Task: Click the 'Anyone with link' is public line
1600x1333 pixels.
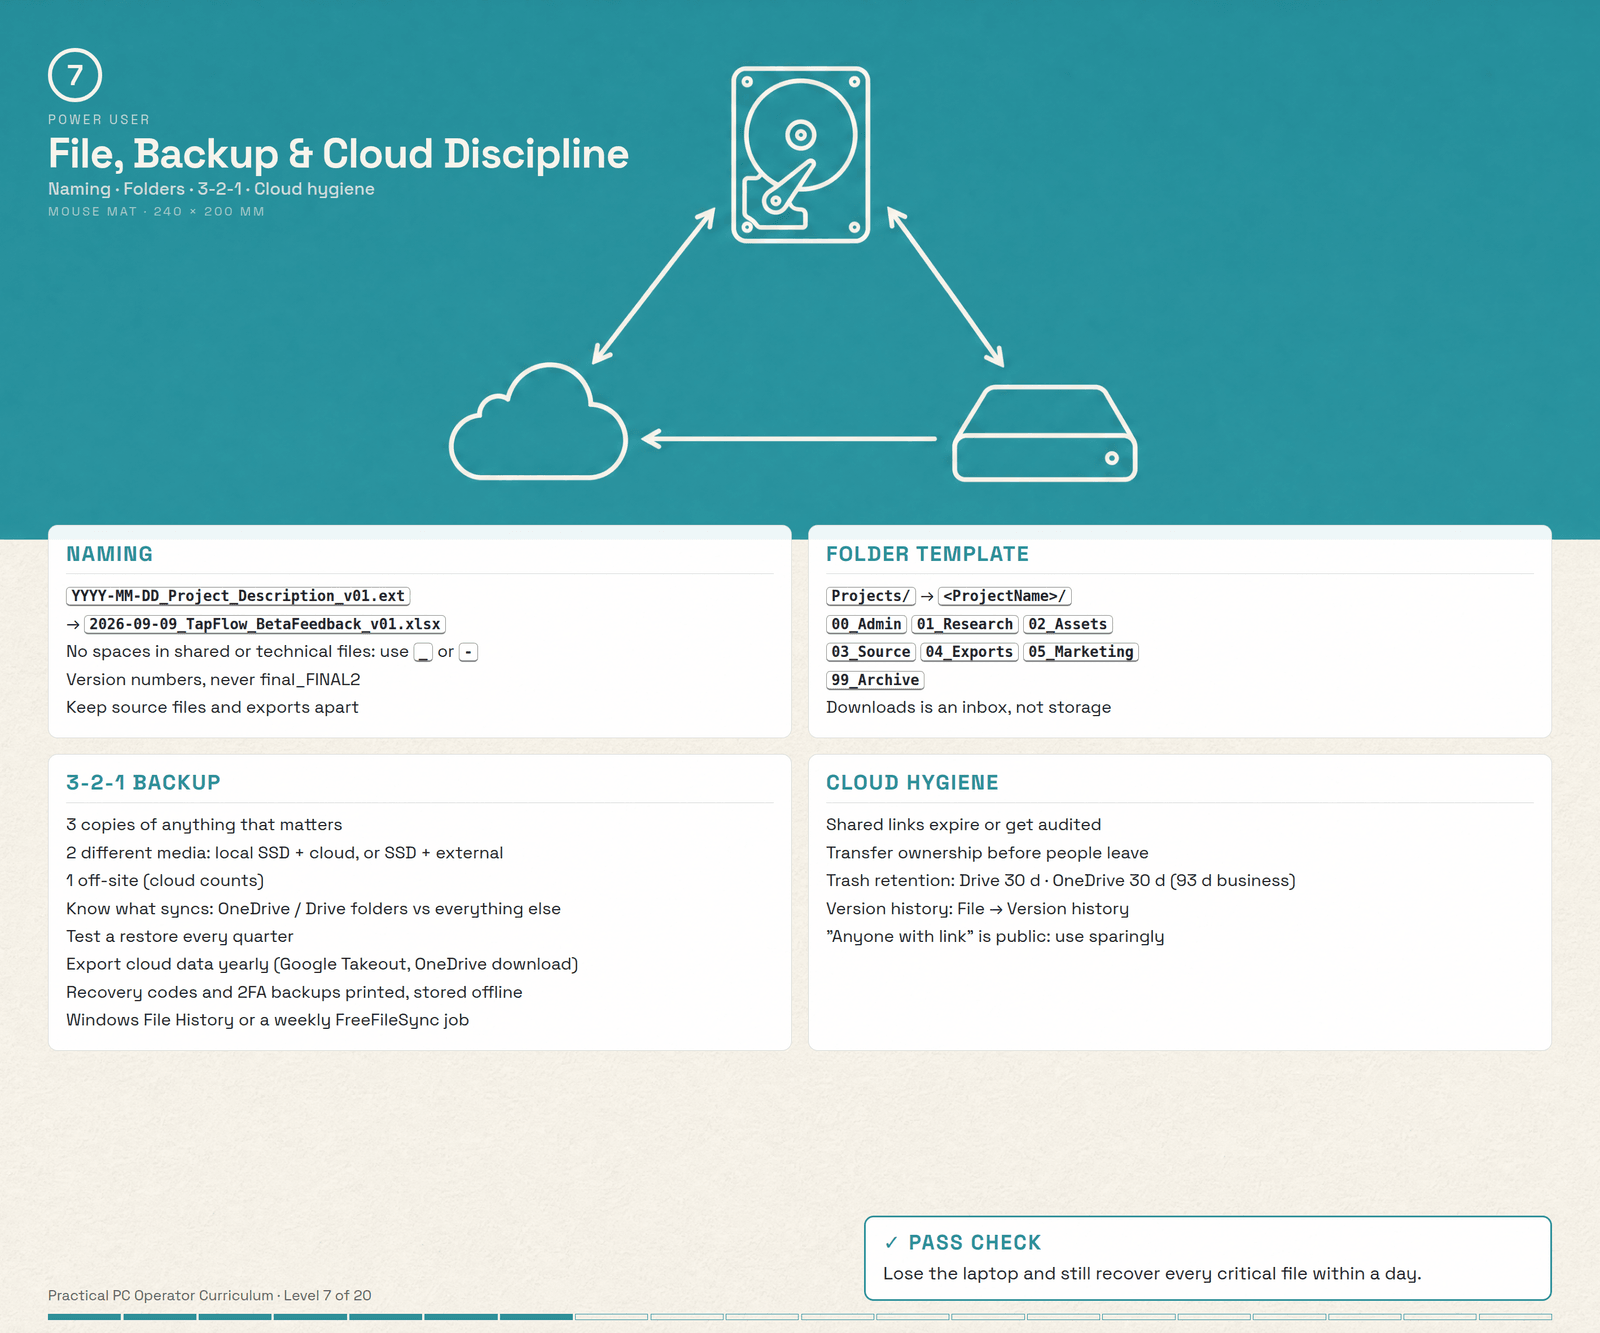Action: click(995, 937)
